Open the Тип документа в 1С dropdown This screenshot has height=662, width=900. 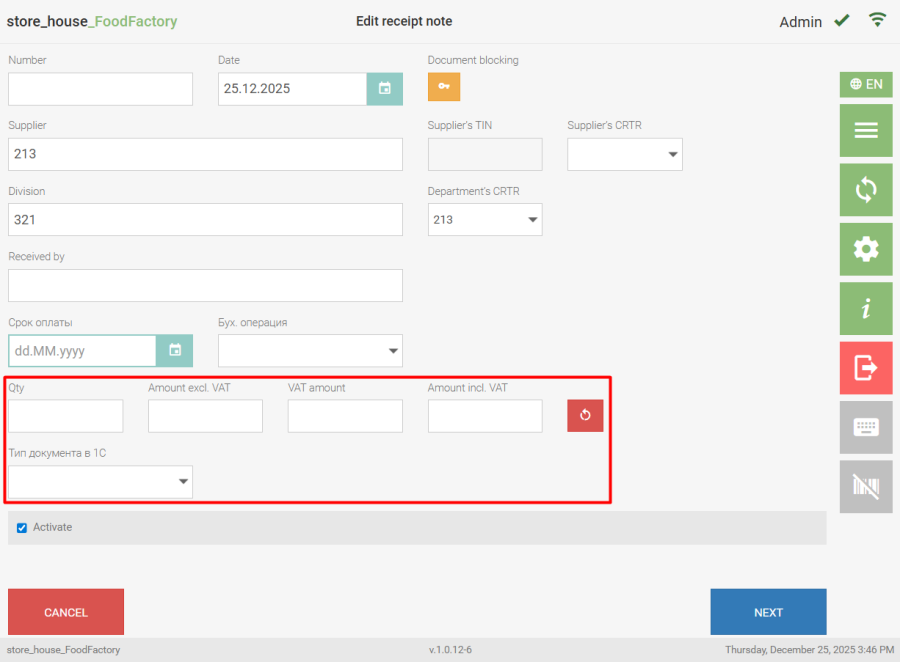(100, 482)
